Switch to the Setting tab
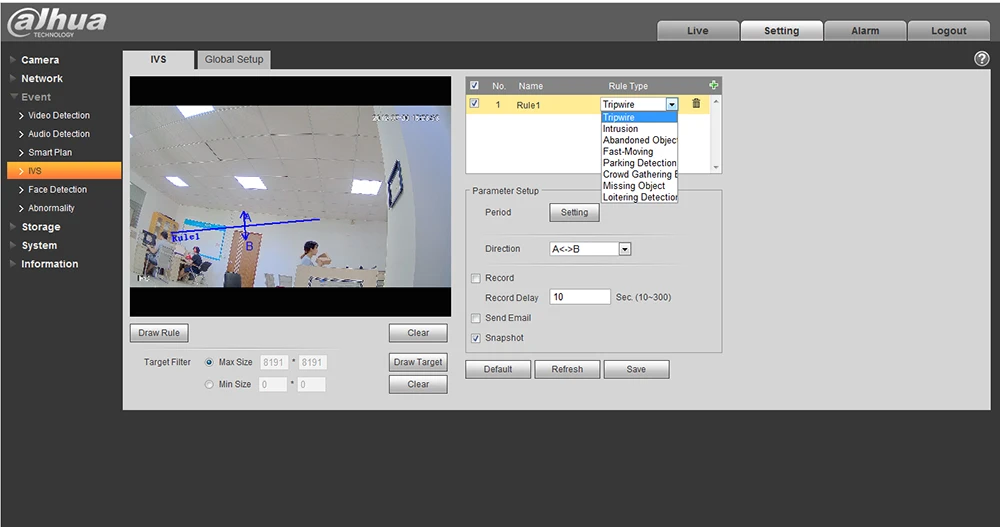Viewport: 1000px width, 527px height. pos(781,31)
